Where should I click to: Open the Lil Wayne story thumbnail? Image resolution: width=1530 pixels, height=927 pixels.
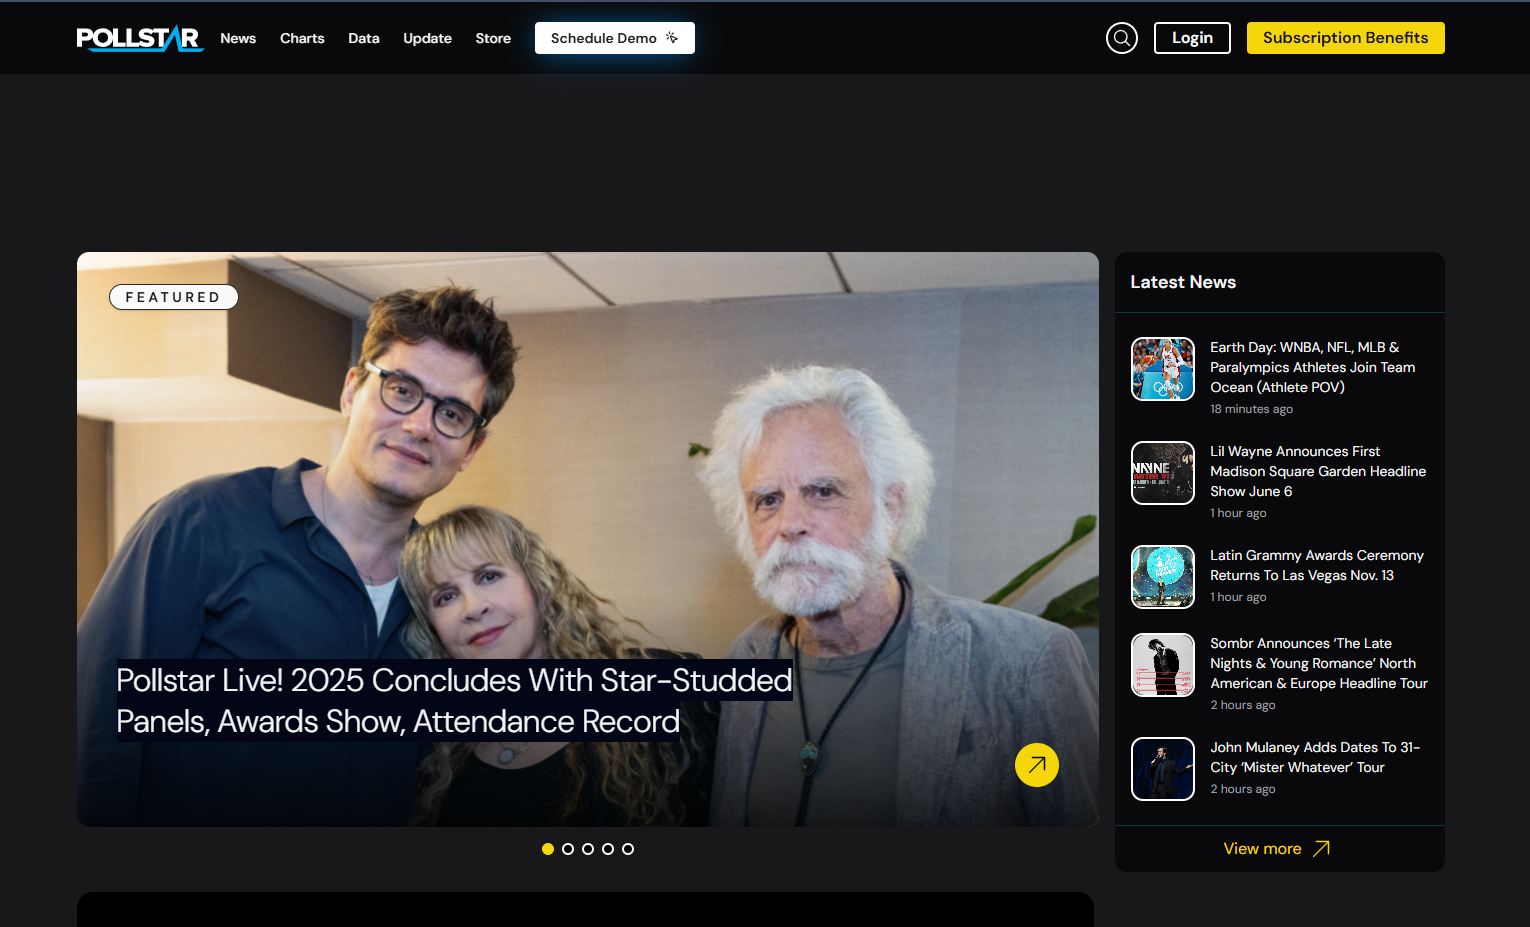[x=1163, y=473]
